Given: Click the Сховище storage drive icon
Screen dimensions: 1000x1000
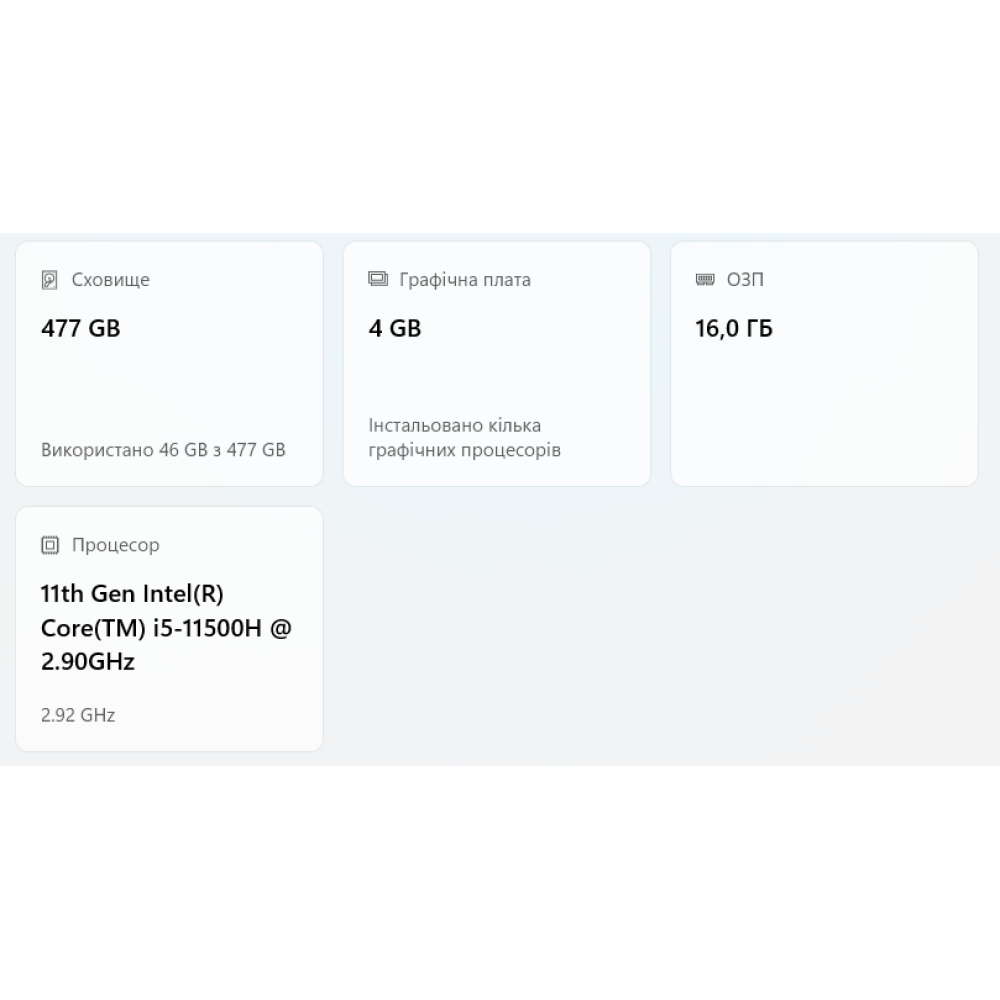Looking at the screenshot, I should coord(50,280).
